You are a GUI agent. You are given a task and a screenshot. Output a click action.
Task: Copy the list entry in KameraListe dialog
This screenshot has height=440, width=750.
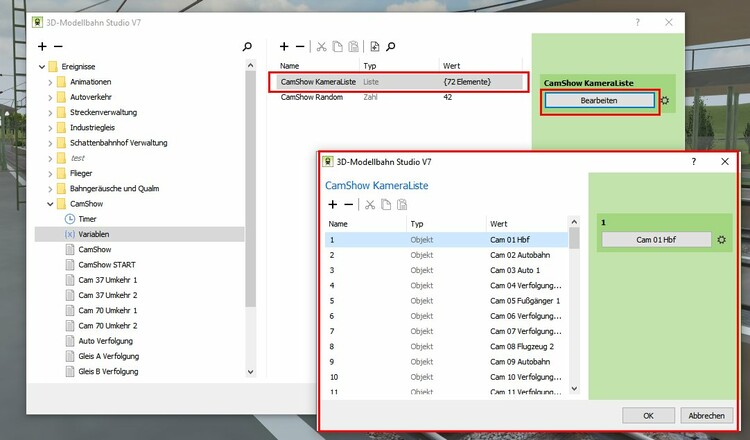(386, 205)
